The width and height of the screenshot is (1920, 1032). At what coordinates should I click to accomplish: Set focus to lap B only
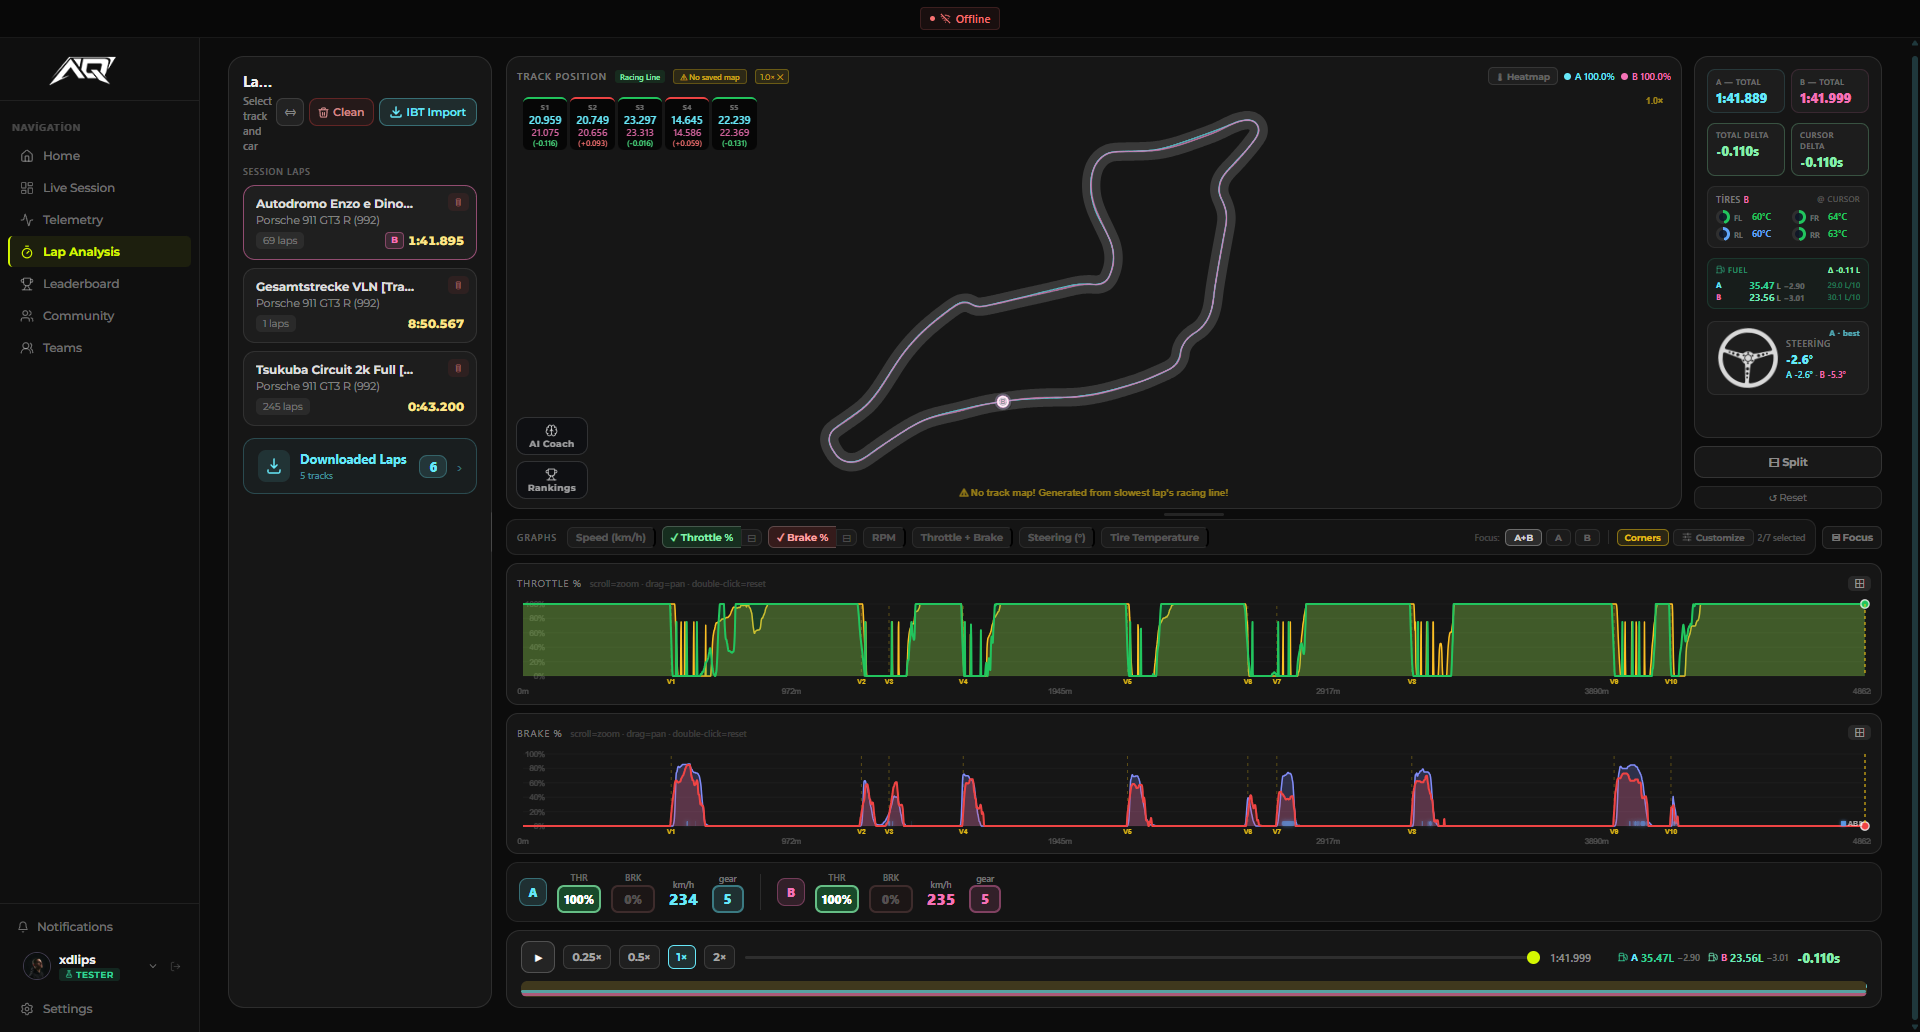click(x=1587, y=538)
